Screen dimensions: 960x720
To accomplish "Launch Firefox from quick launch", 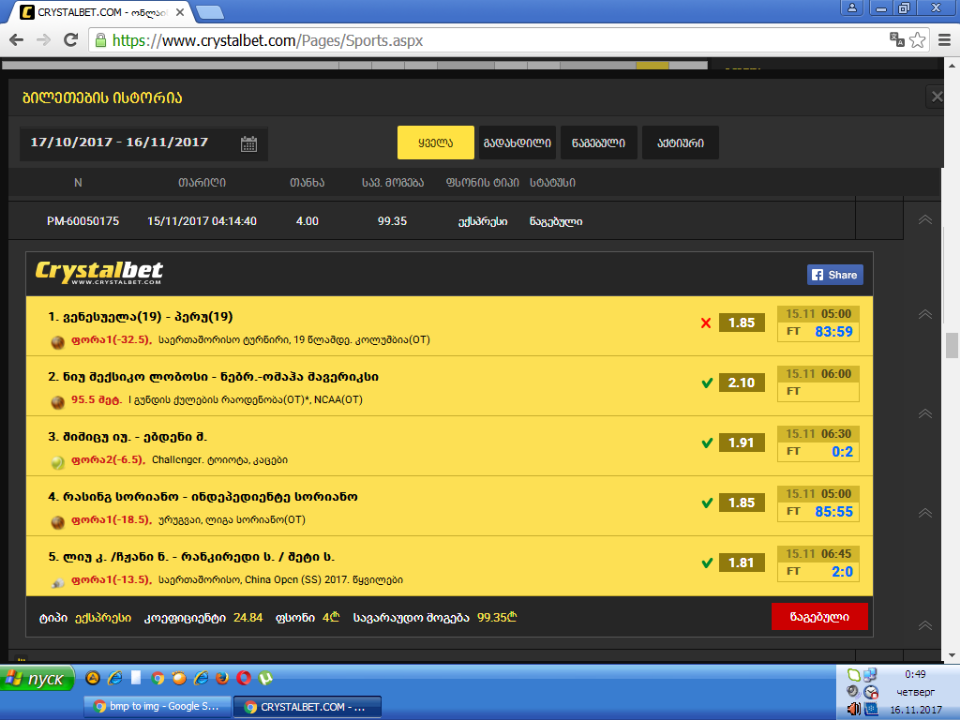I will [222, 678].
